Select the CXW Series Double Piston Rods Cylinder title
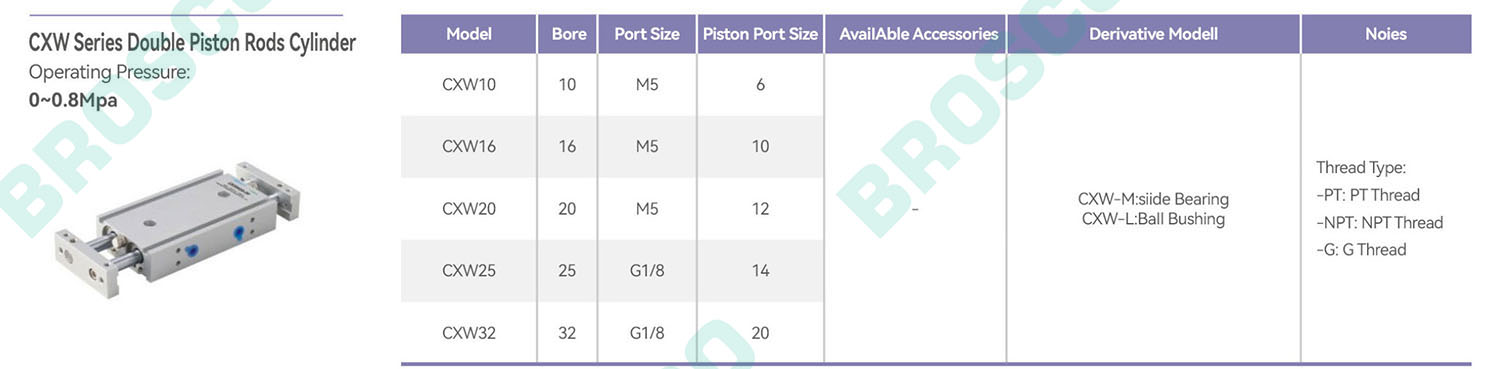This screenshot has width=1500, height=369. click(x=192, y=43)
